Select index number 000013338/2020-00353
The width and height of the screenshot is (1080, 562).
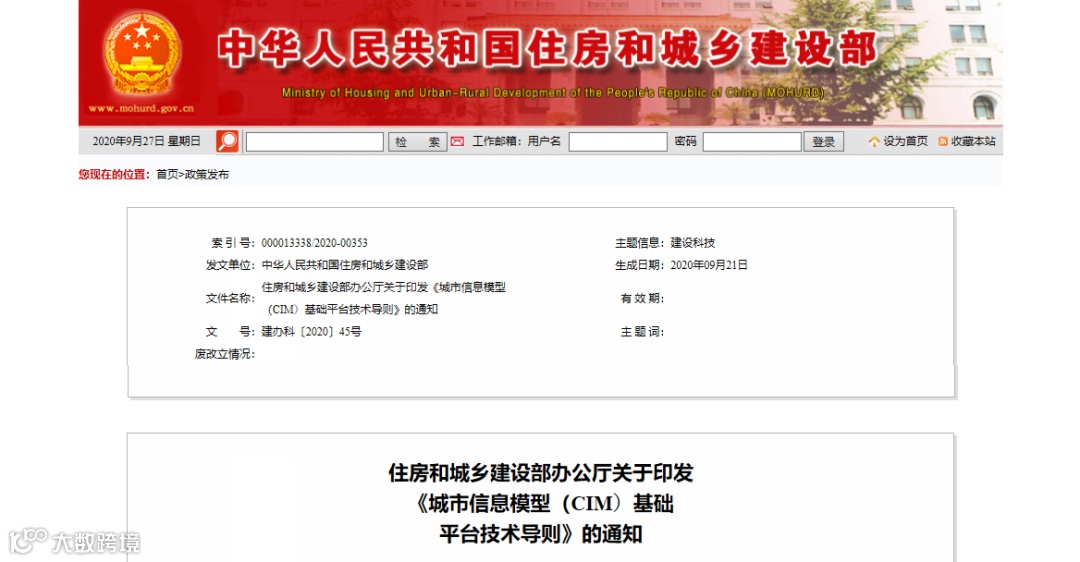point(315,243)
